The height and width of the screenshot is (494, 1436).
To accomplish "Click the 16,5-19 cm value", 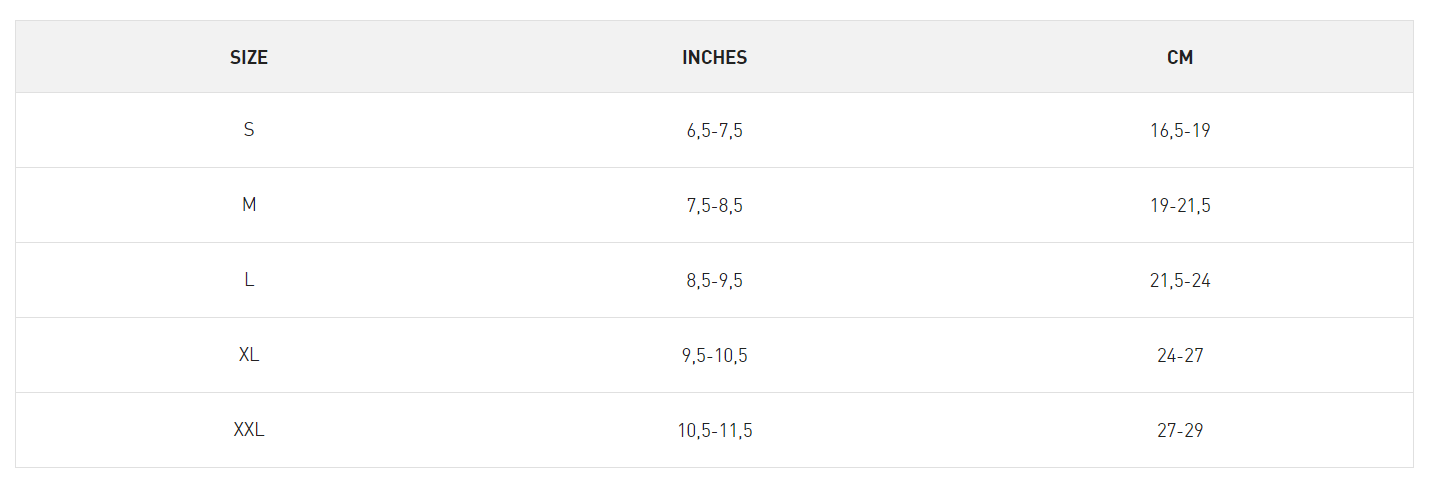I will click(x=1180, y=130).
